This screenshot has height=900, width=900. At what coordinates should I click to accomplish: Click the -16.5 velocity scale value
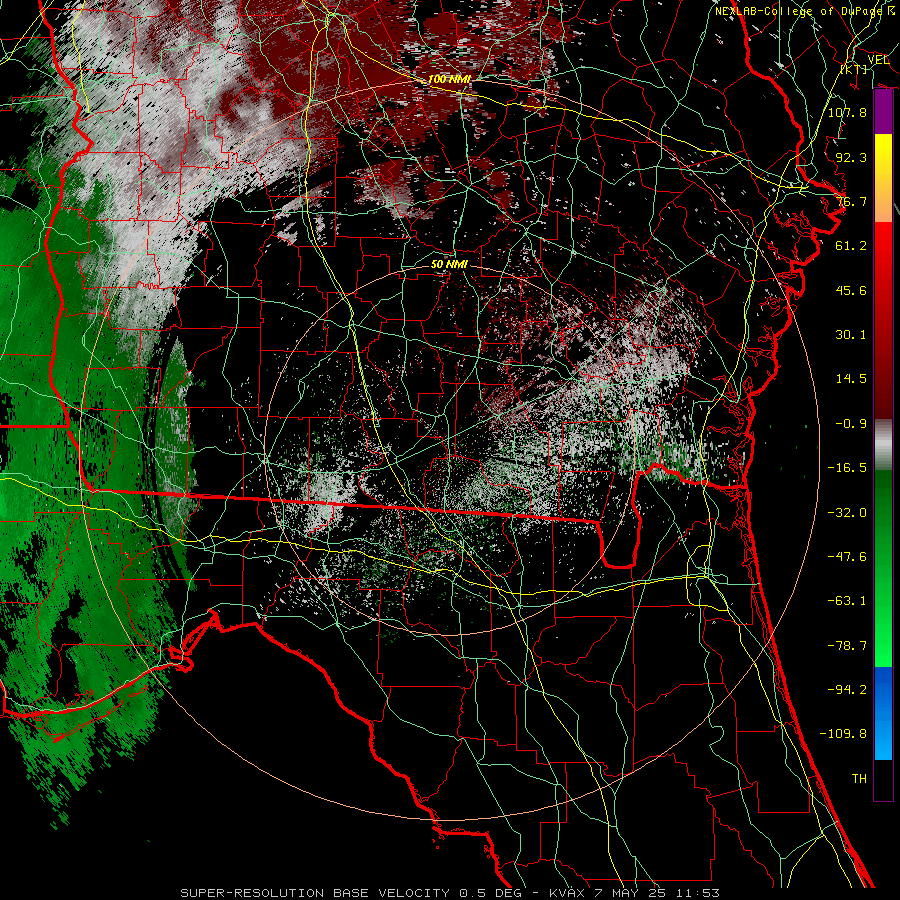[847, 468]
